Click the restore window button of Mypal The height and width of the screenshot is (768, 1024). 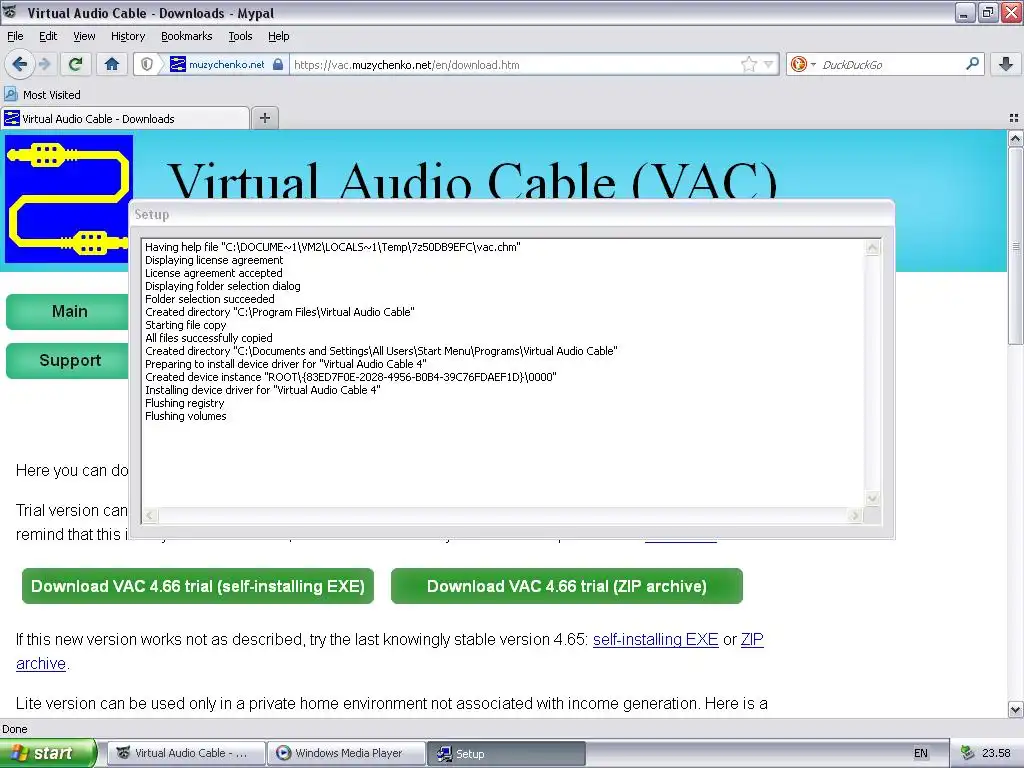click(987, 12)
